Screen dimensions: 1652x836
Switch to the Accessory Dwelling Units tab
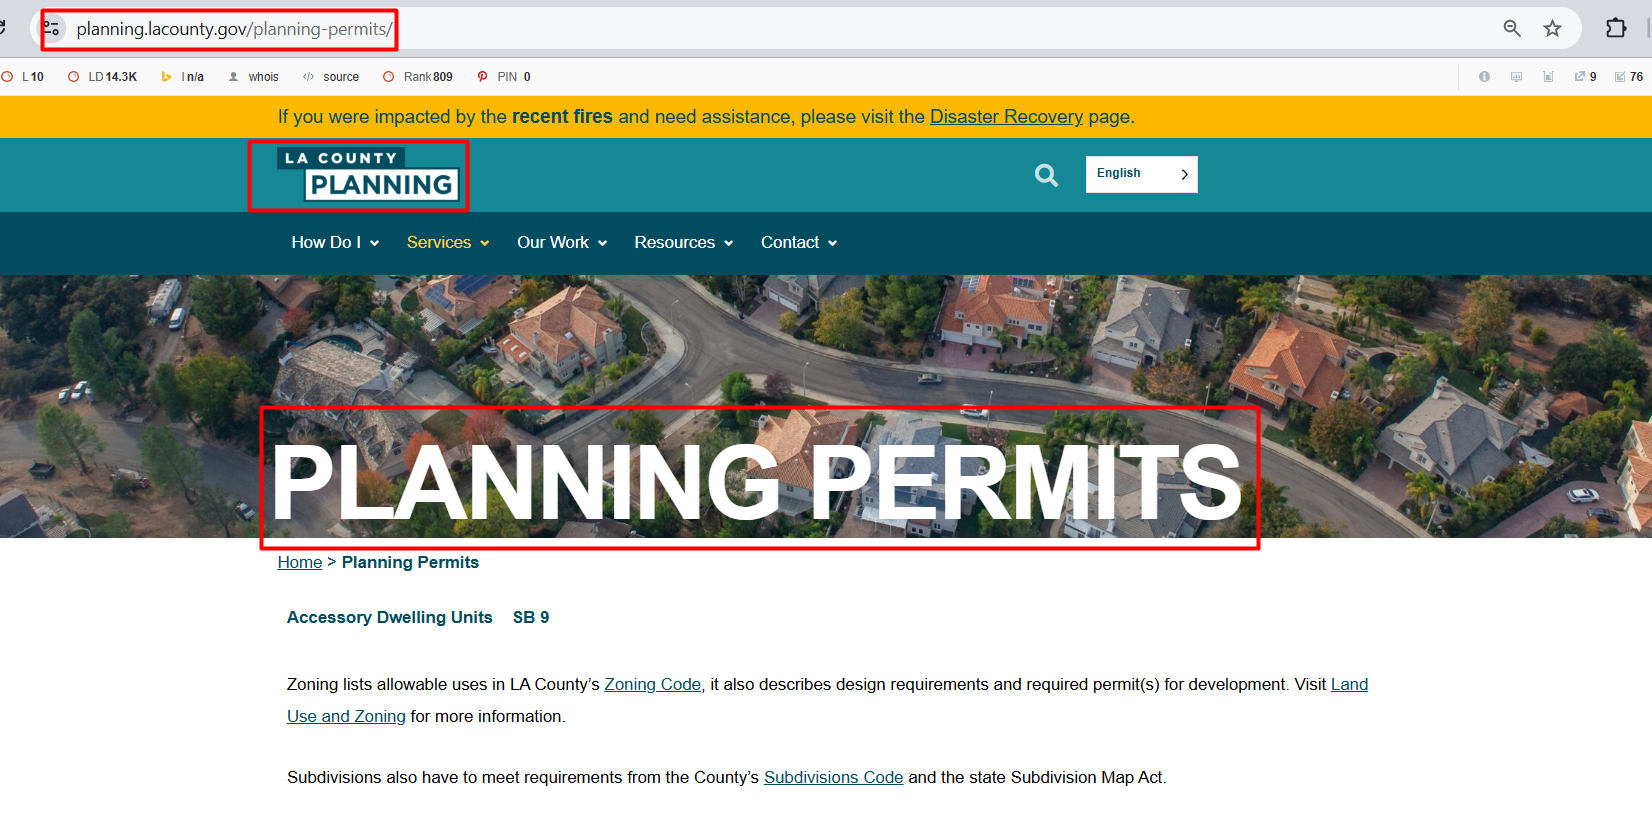click(390, 618)
